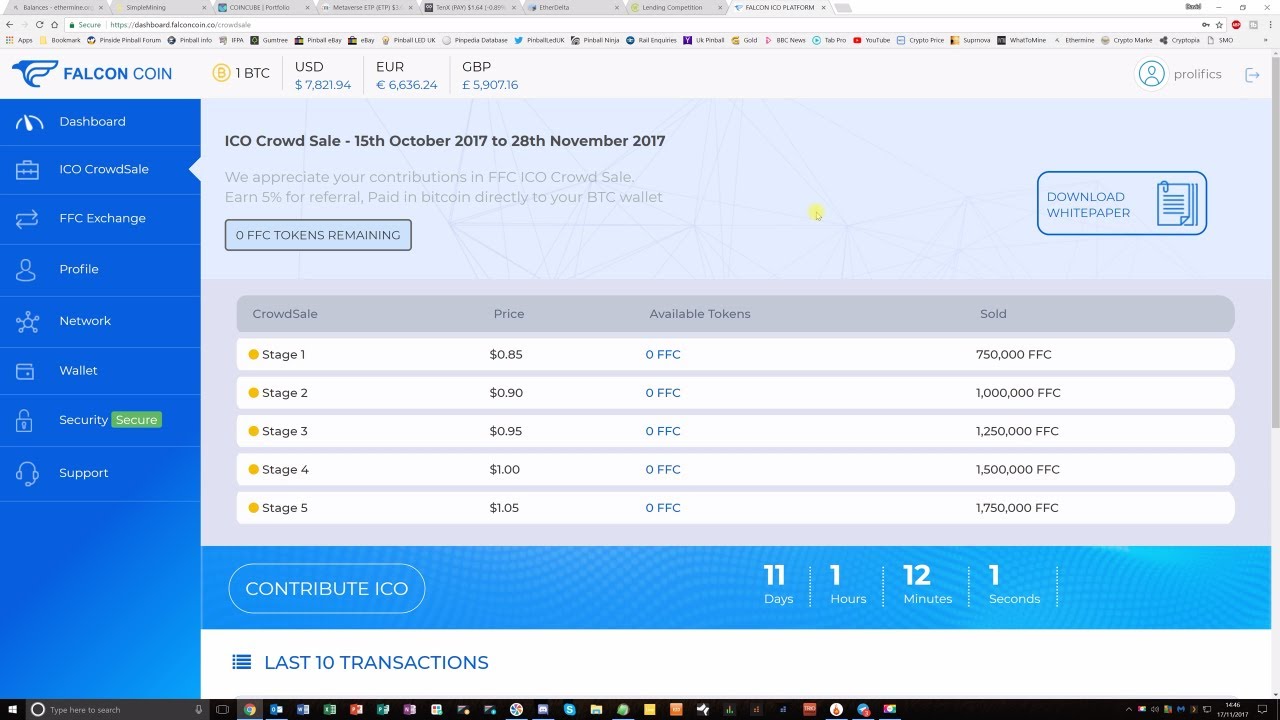
Task: Open the BBC News bookmark
Action: click(784, 40)
